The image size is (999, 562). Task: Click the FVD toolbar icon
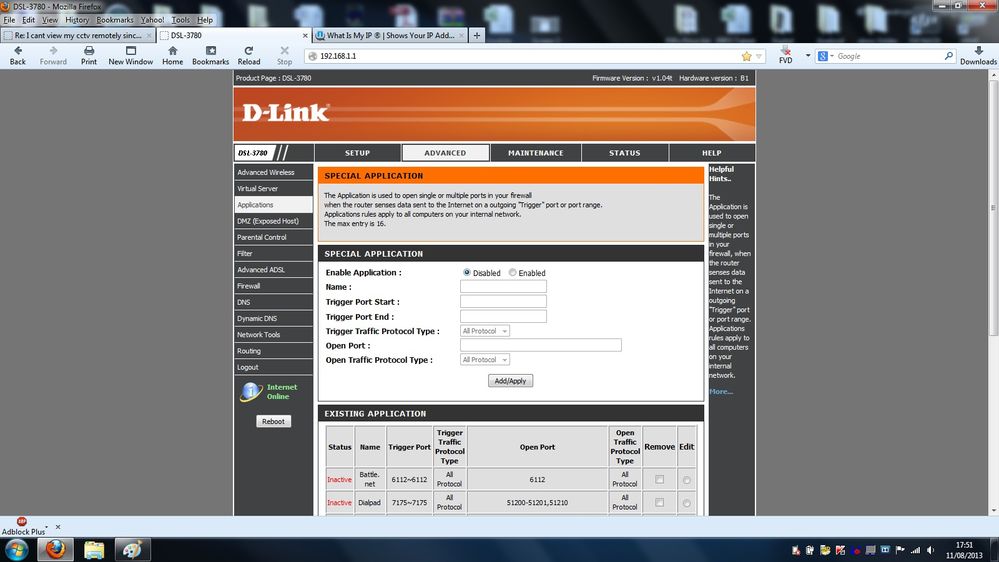pos(786,51)
